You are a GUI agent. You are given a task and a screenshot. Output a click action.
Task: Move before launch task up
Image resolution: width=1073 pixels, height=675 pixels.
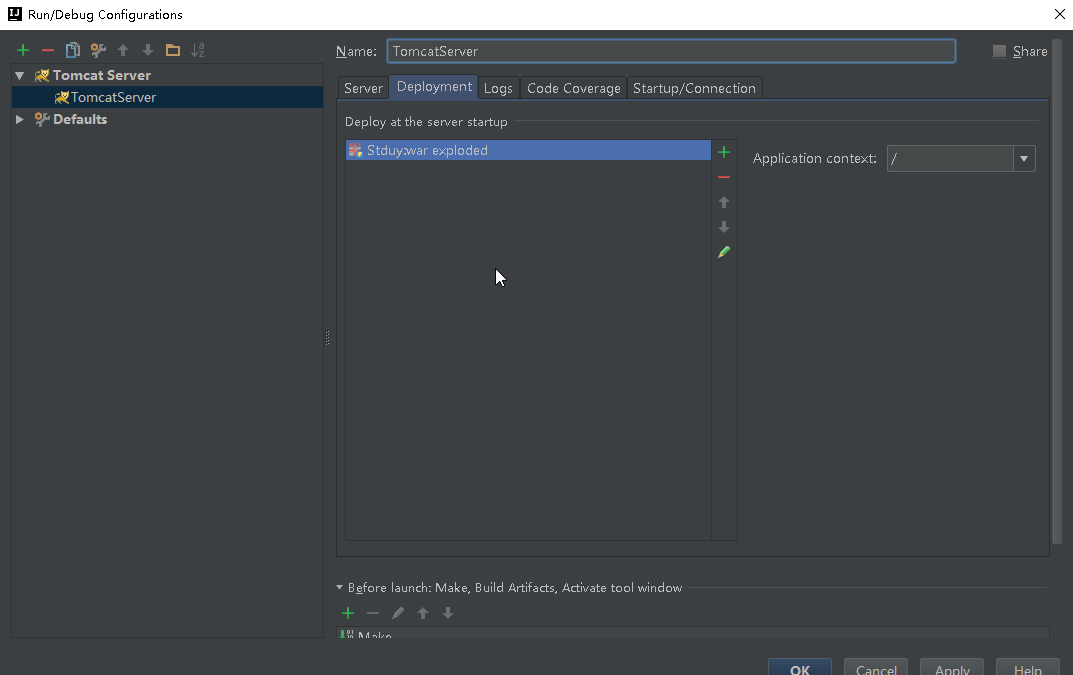click(x=423, y=613)
